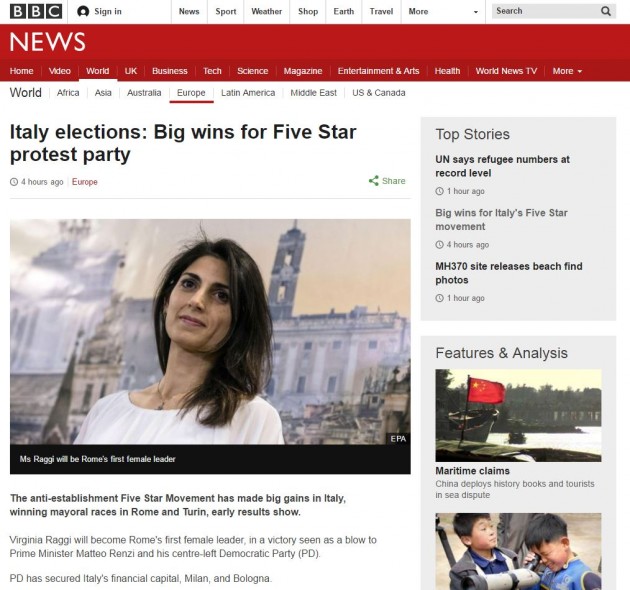
Task: Open Maritime claims China flag thumbnail
Action: point(518,415)
